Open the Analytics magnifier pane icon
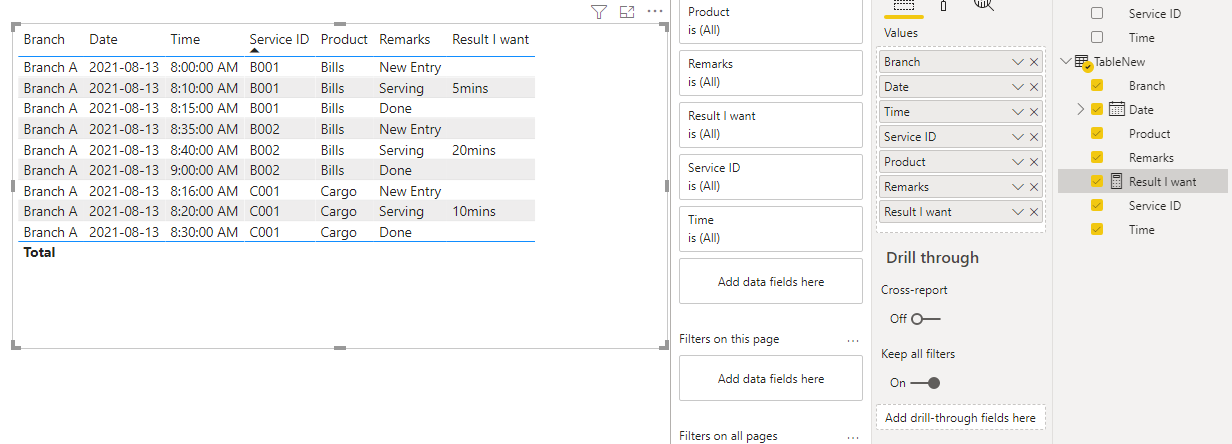The width and height of the screenshot is (1232, 444). [x=983, y=5]
